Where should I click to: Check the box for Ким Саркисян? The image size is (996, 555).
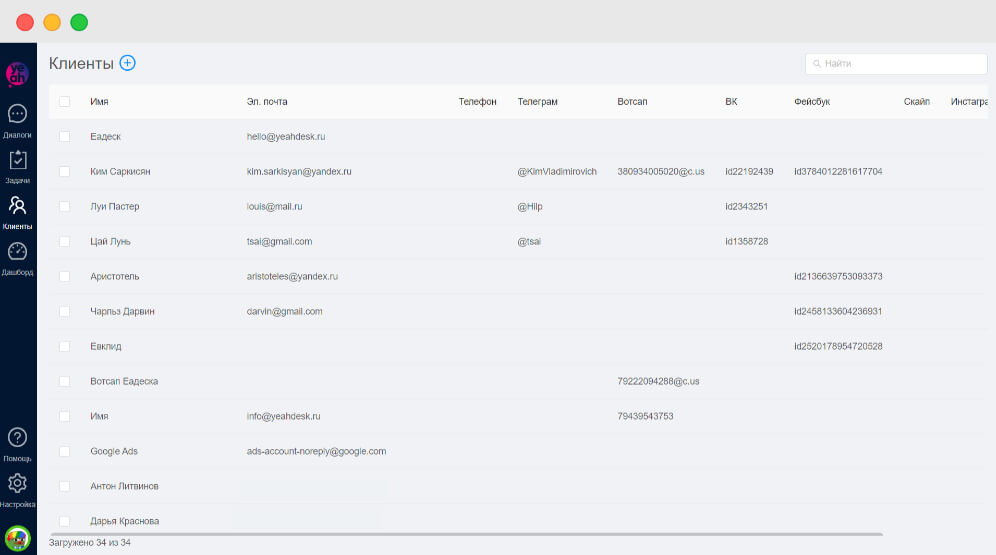pos(65,172)
